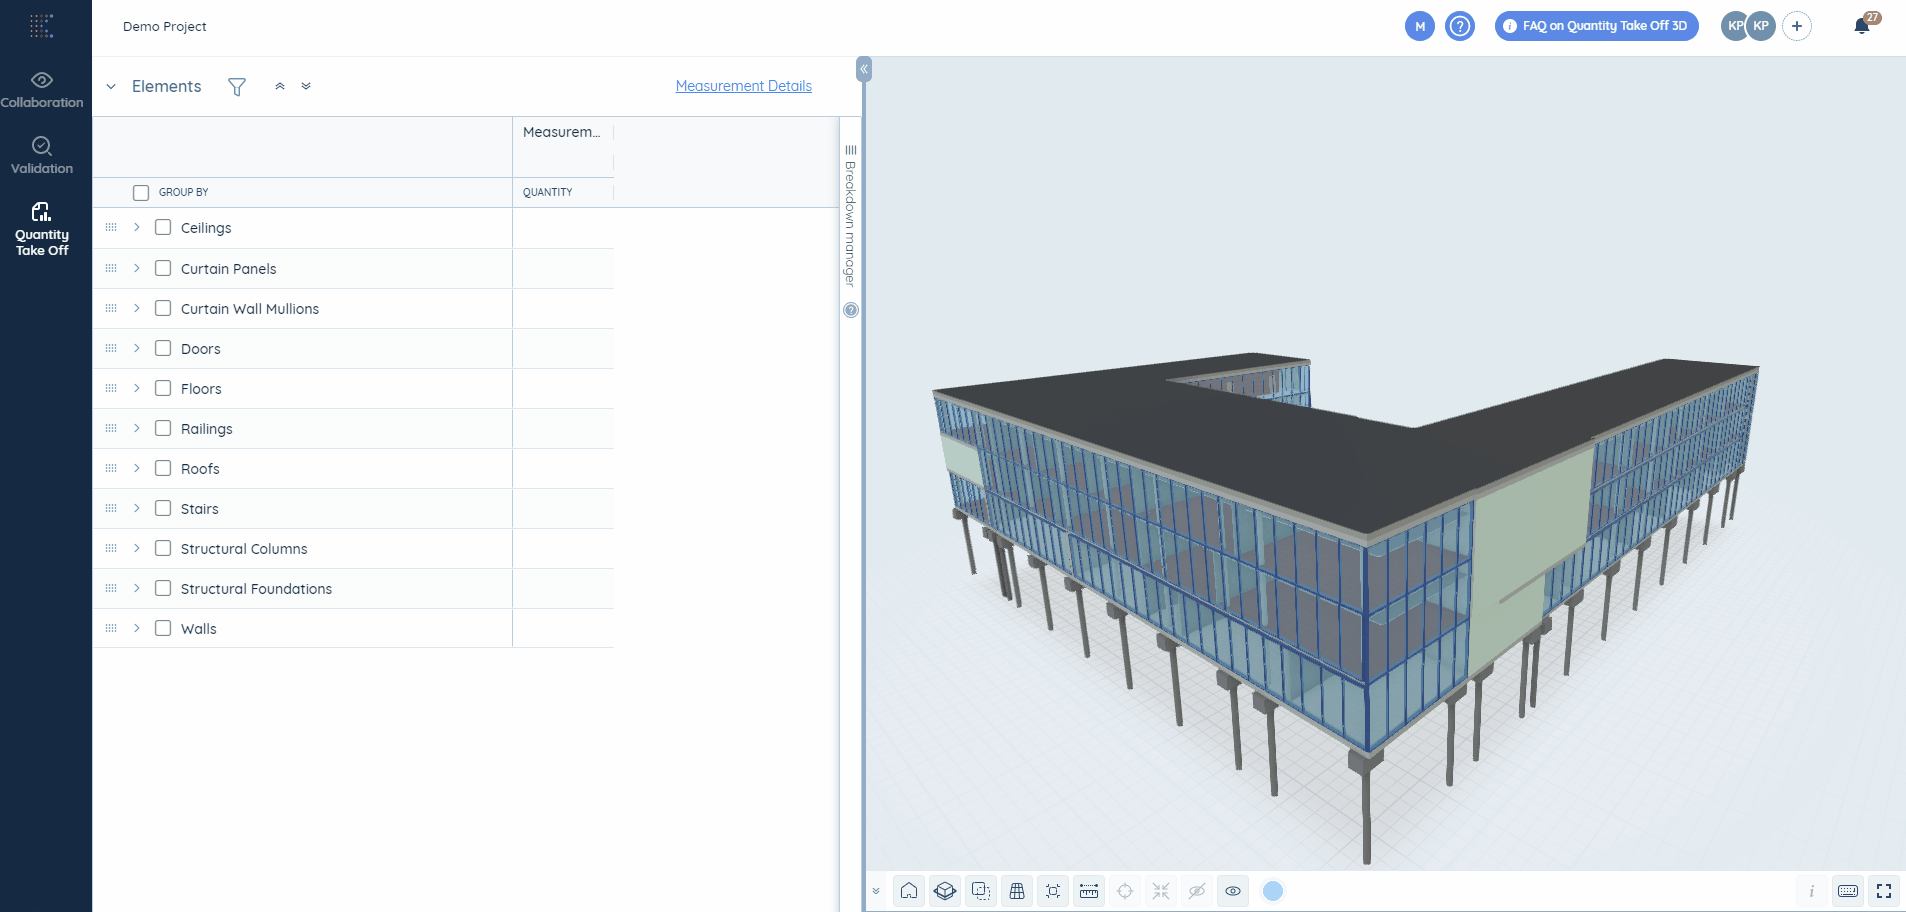Click the show all eye icon
The width and height of the screenshot is (1906, 912).
click(1233, 891)
